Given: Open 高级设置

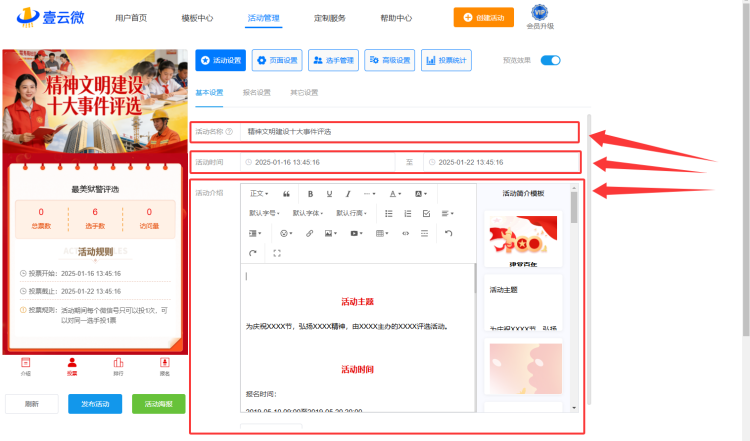Looking at the screenshot, I should (390, 60).
